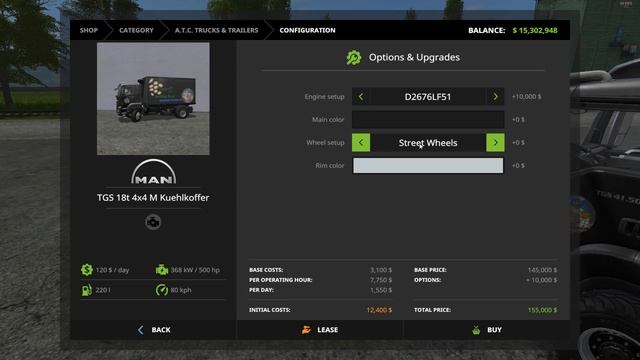Click the options + 10,000 $ value

[x=541, y=280]
